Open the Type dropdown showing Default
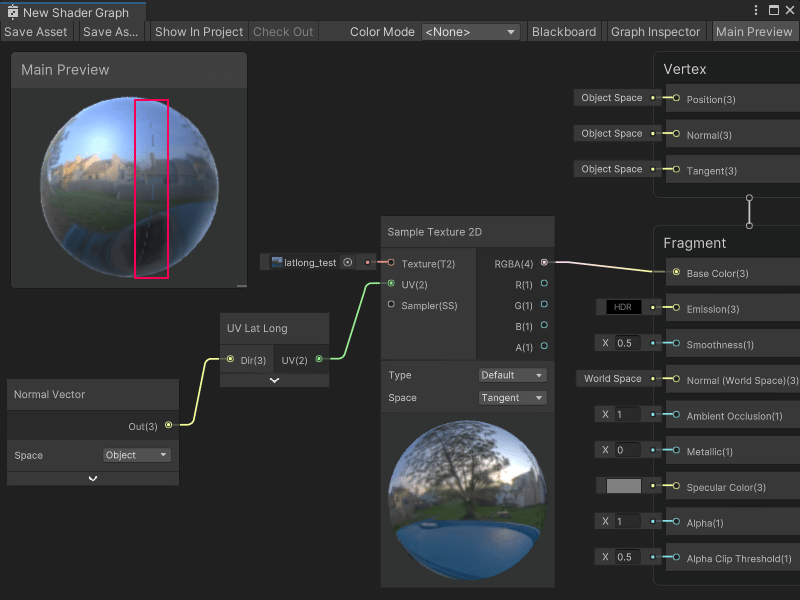800x600 pixels. [x=512, y=374]
